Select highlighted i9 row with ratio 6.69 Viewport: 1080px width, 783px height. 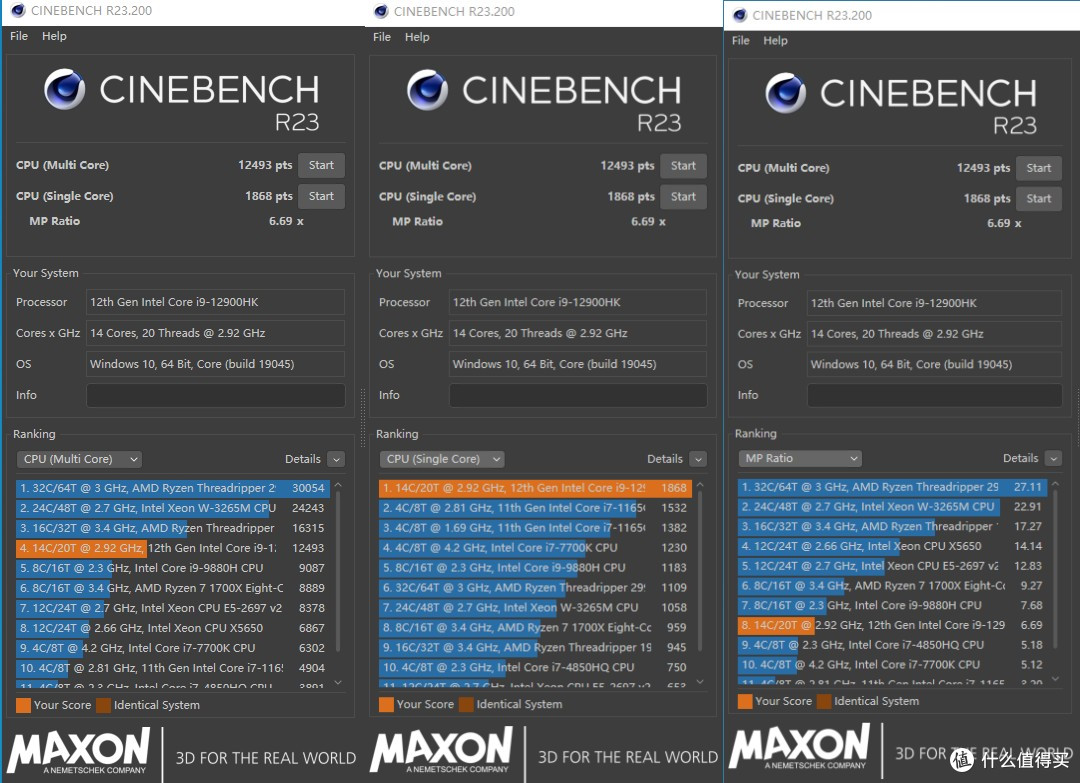click(892, 625)
